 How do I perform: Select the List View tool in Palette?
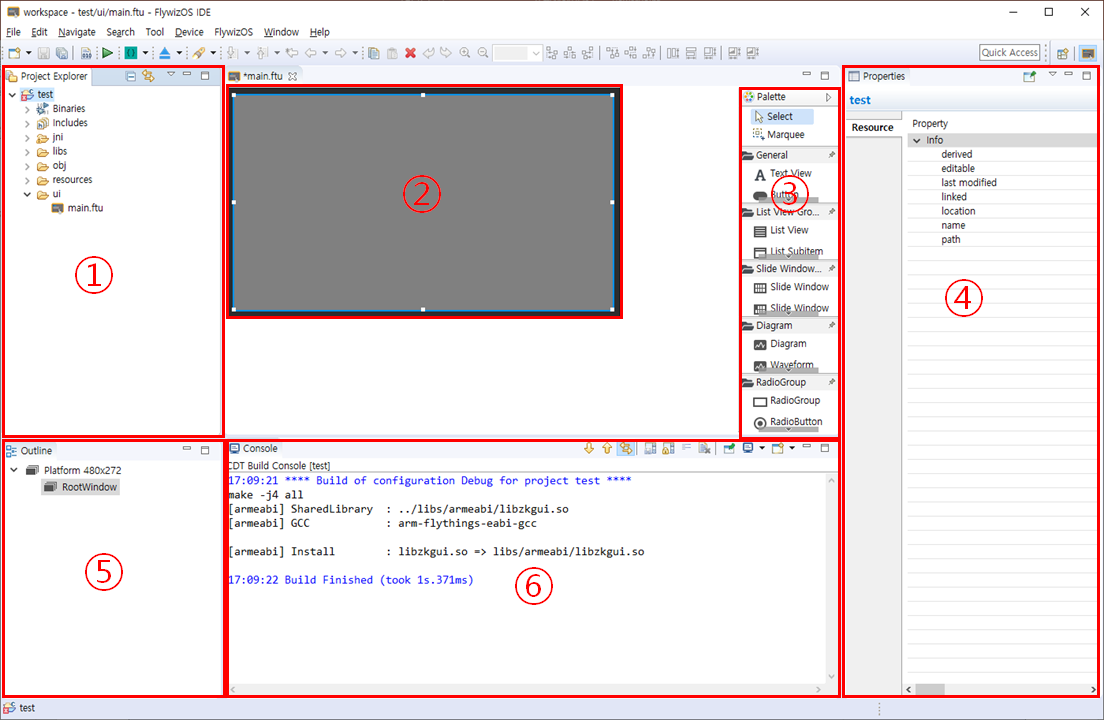tap(781, 230)
